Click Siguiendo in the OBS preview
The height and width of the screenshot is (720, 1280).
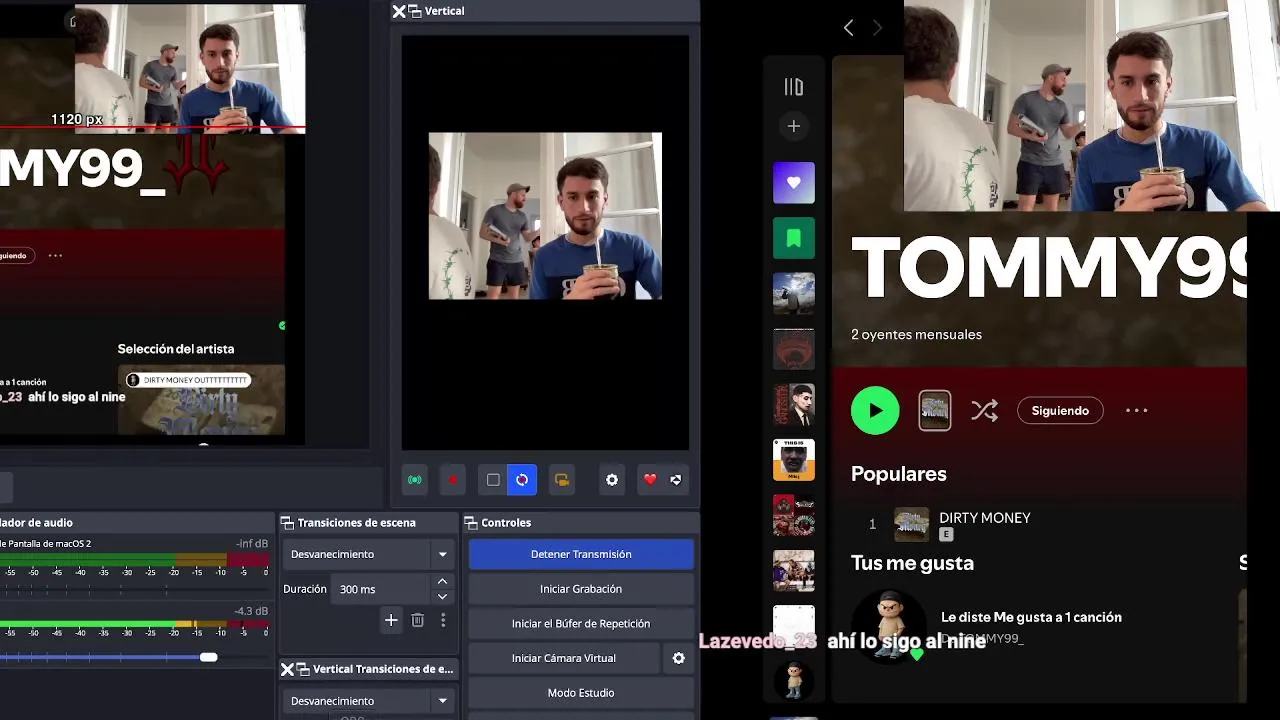coord(14,255)
